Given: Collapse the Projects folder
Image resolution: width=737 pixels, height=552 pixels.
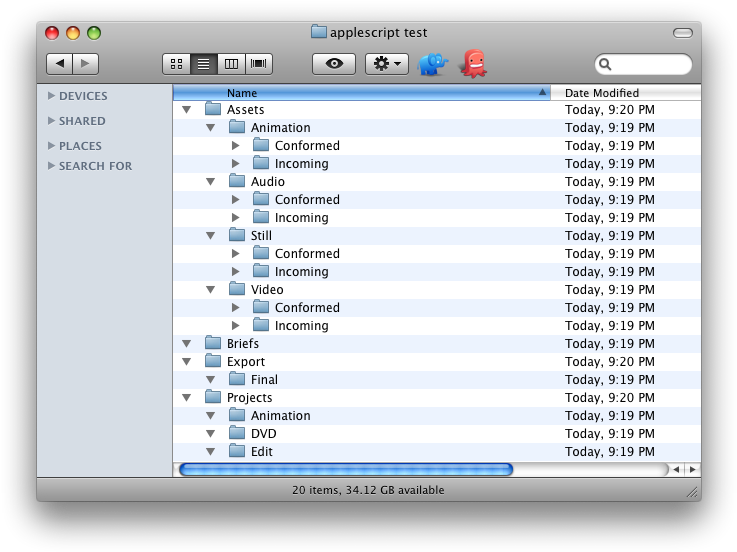Looking at the screenshot, I should tap(187, 398).
